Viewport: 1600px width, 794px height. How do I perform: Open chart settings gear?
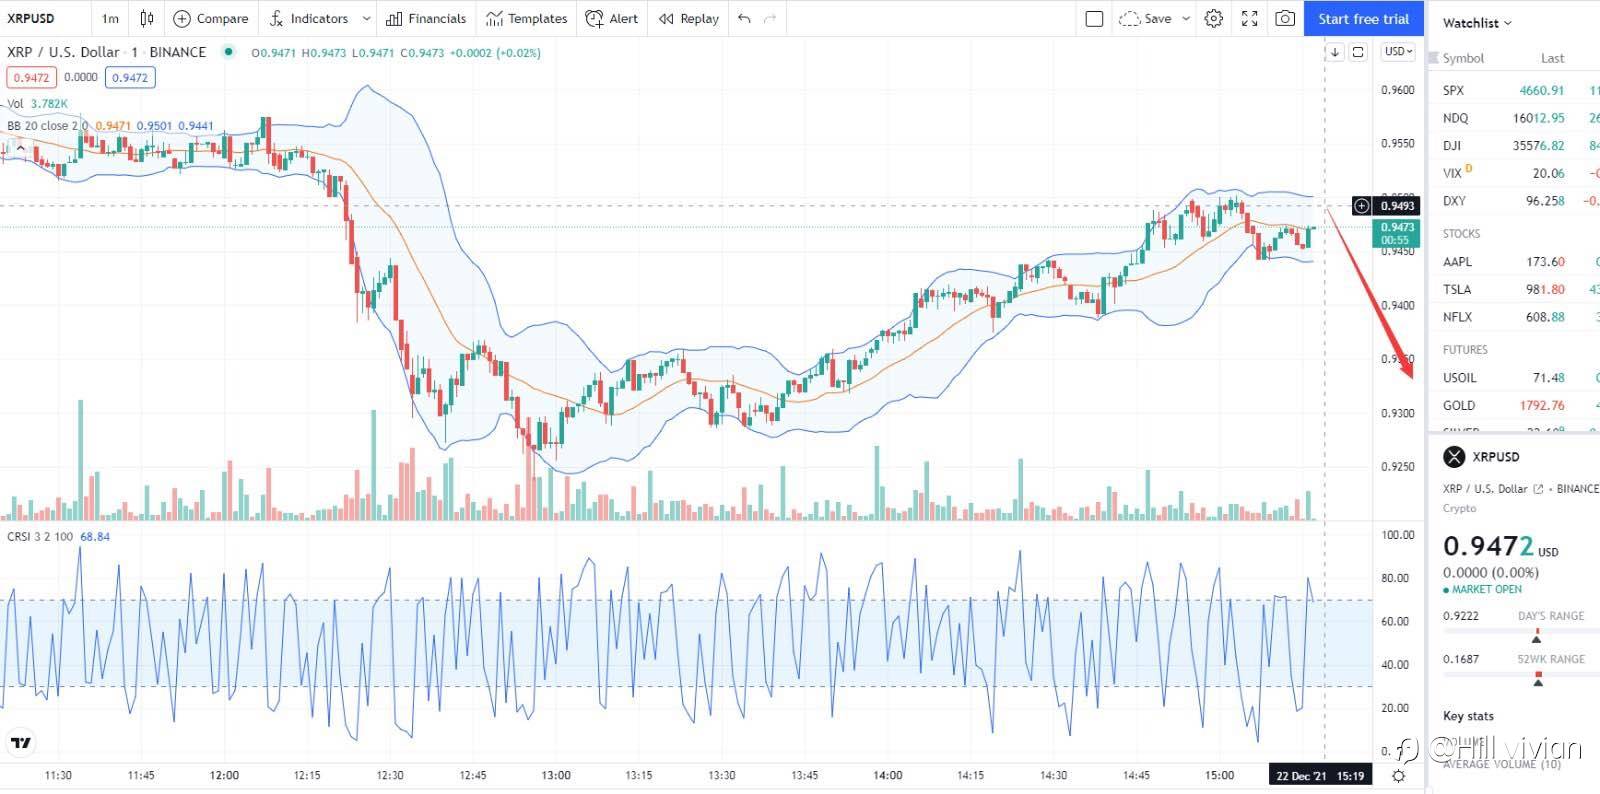[1213, 18]
